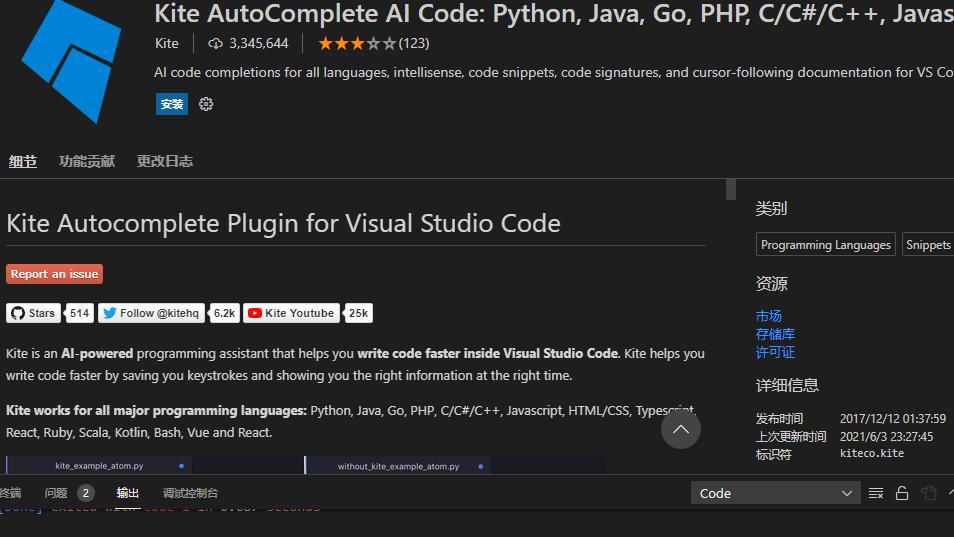954x537 pixels.
Task: Clear output with the clear-list icon
Action: click(x=876, y=493)
